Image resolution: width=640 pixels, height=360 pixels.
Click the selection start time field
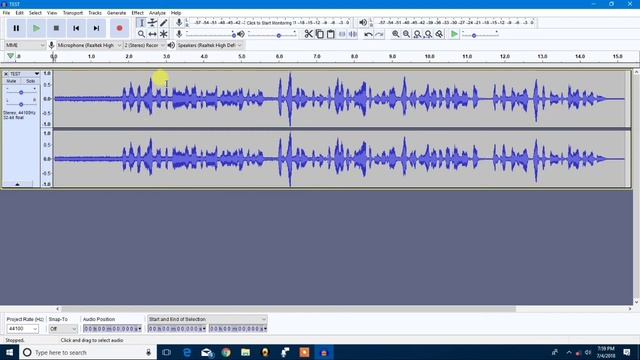[x=176, y=329]
